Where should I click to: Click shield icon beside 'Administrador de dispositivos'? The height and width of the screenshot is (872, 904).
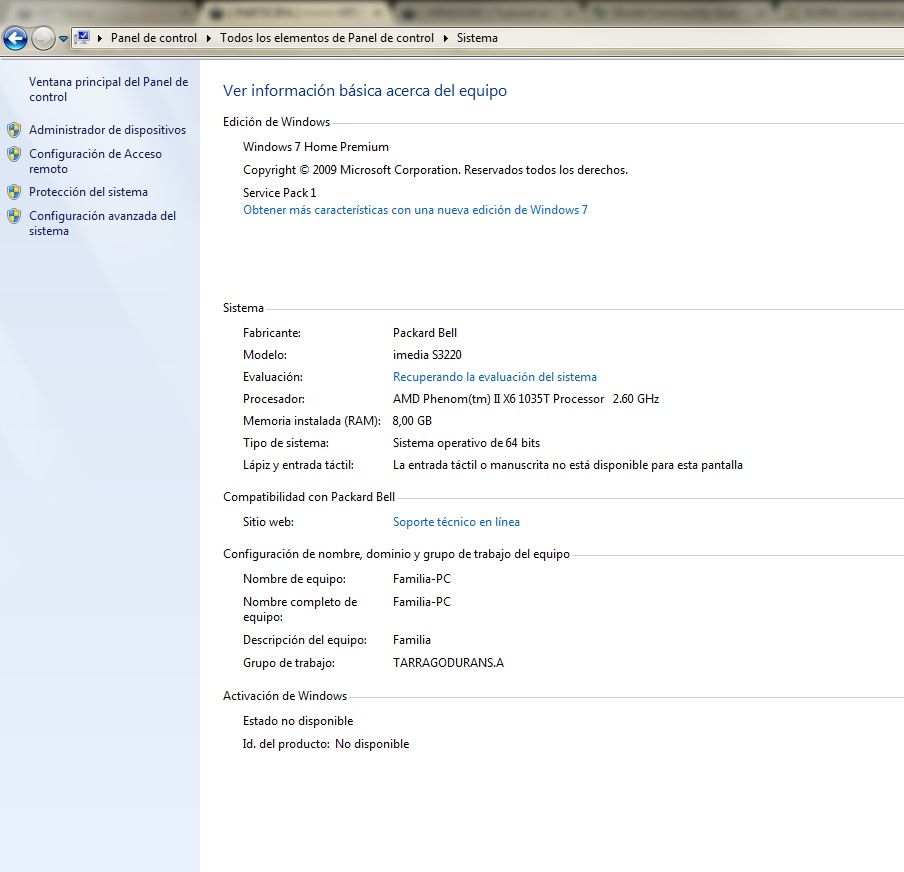tap(14, 130)
